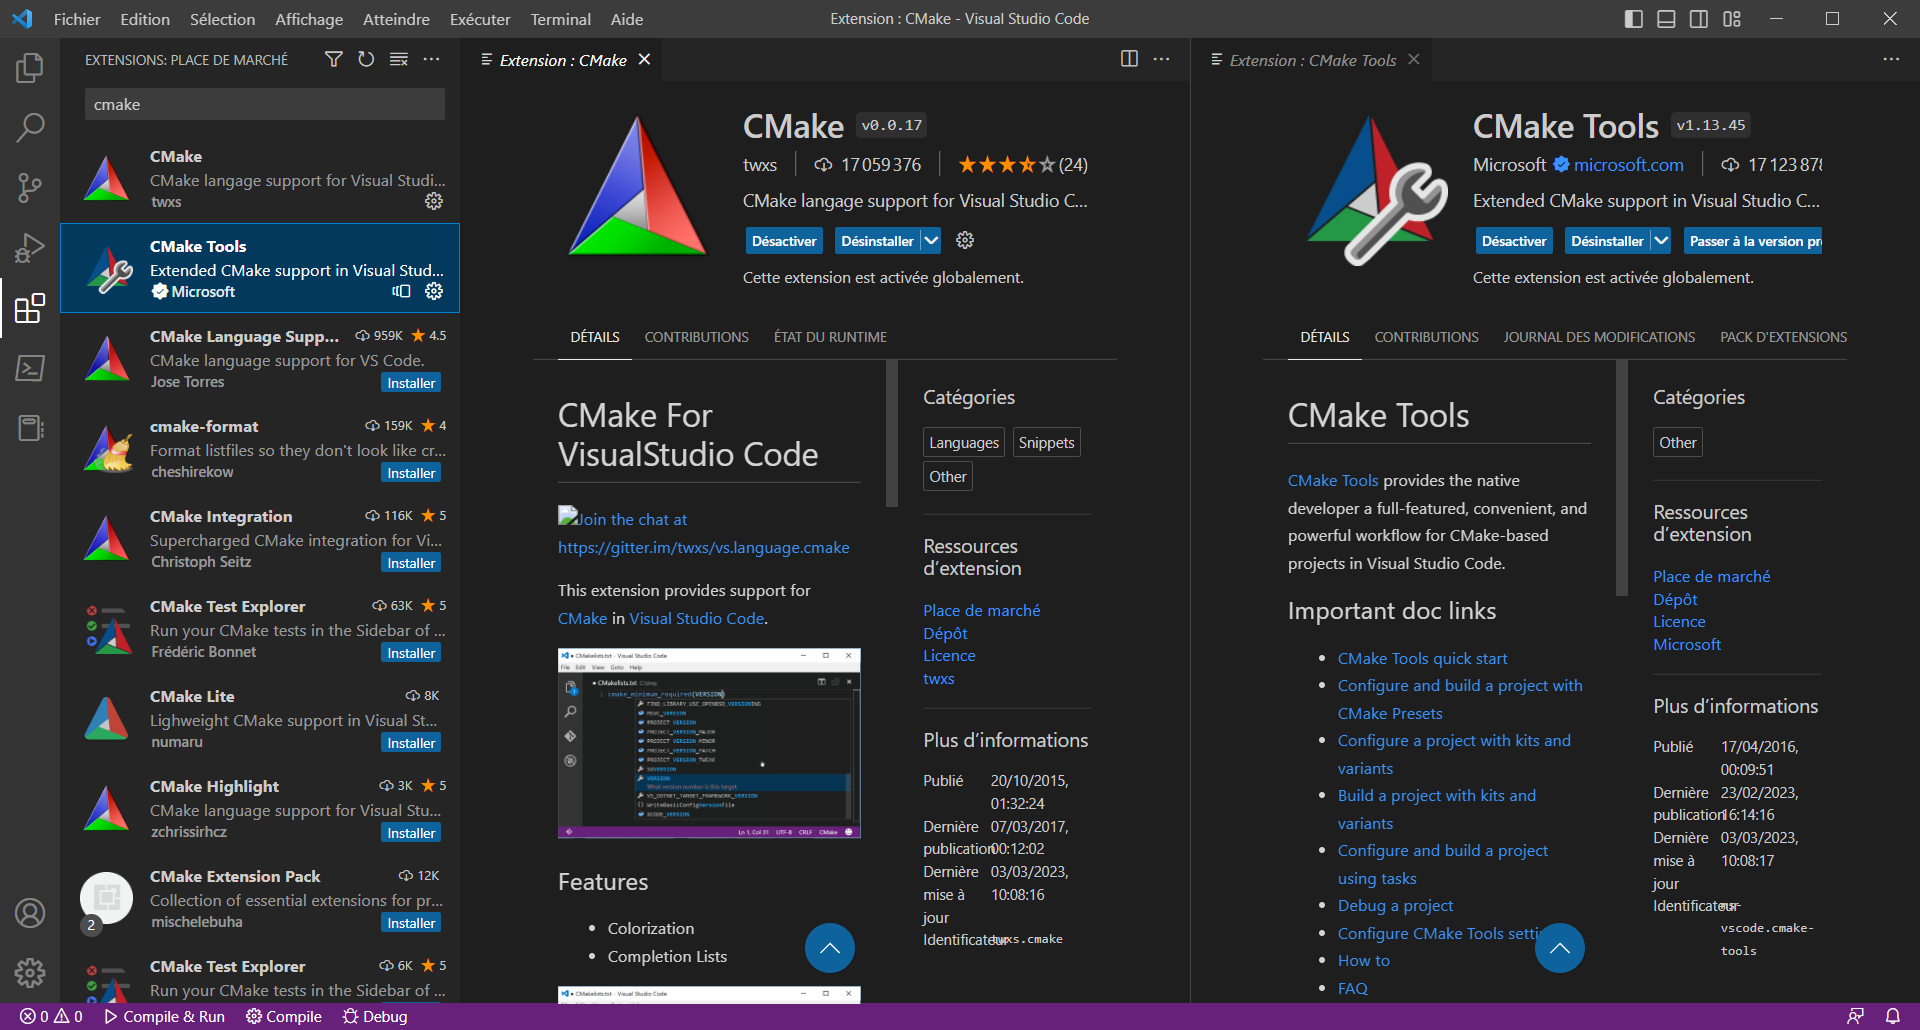1920x1030 pixels.
Task: Split the CMake editor to the right
Action: coord(1129,59)
